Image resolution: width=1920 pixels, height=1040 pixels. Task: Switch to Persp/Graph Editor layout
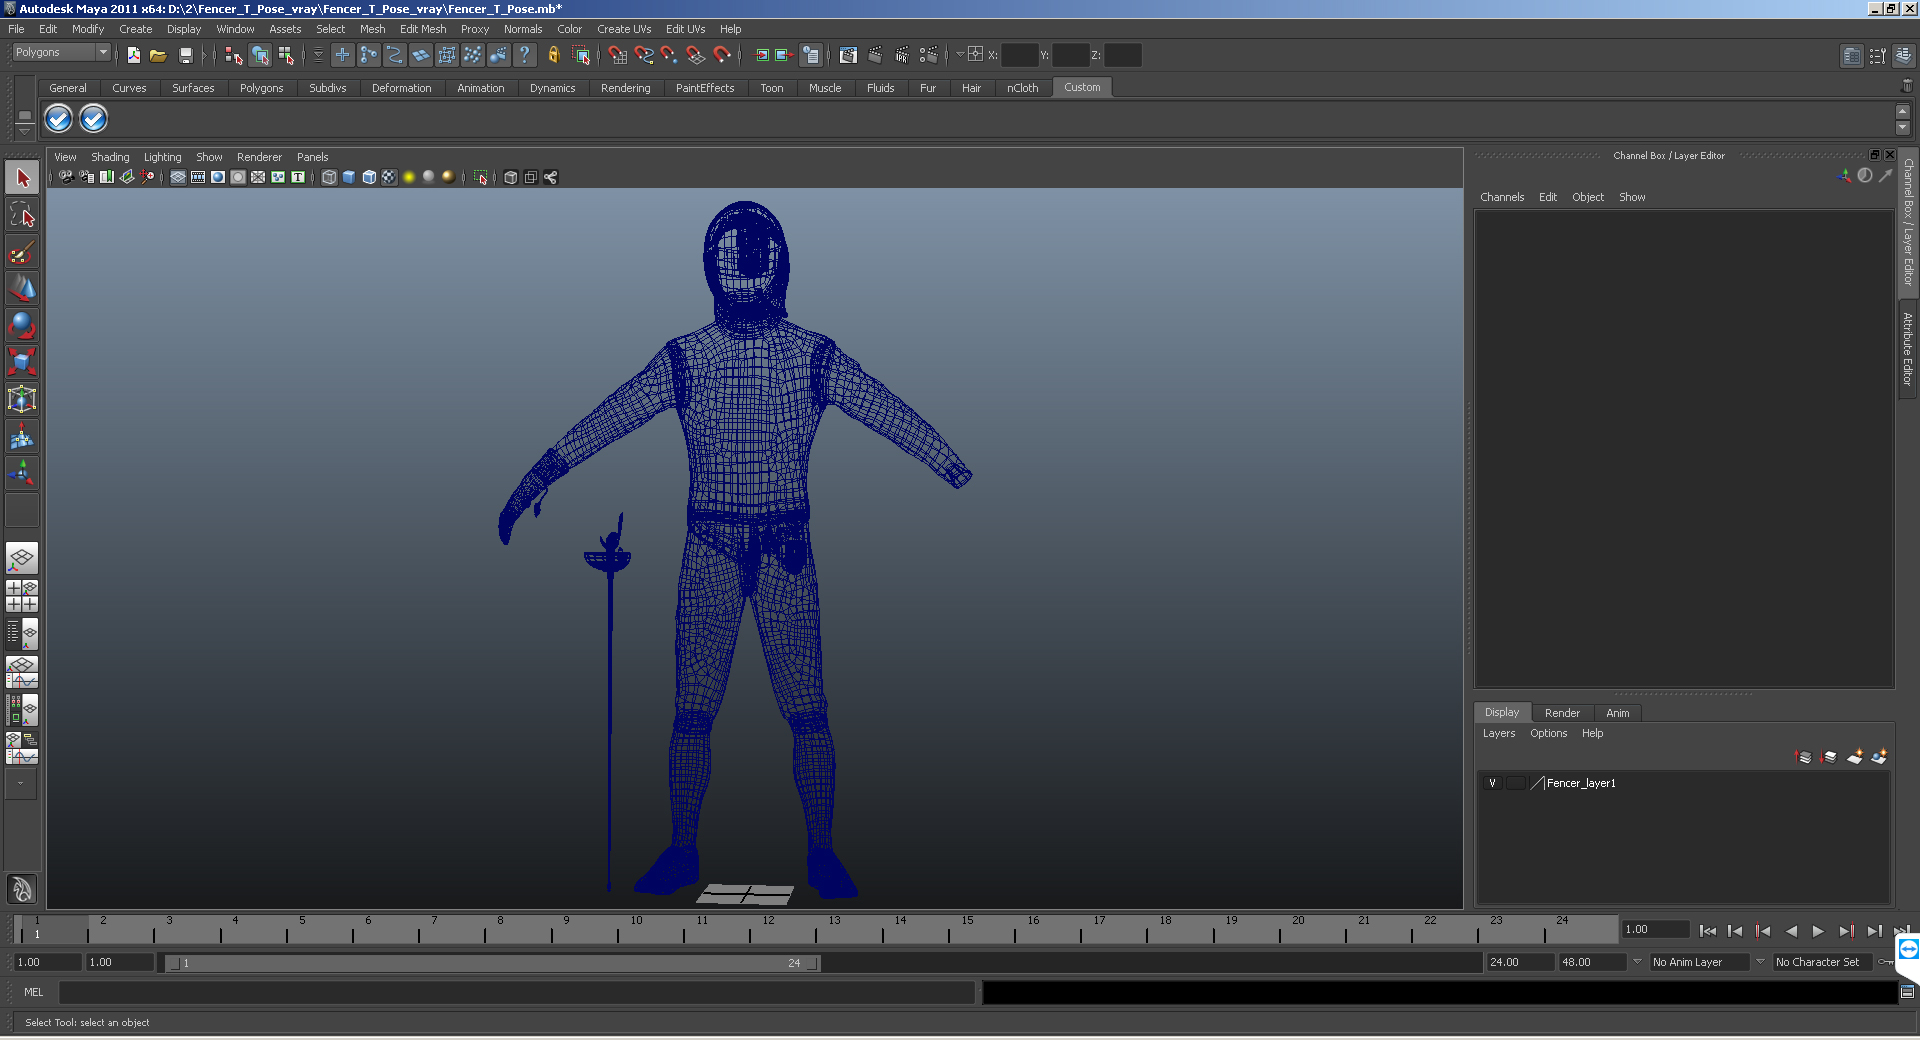tap(22, 672)
